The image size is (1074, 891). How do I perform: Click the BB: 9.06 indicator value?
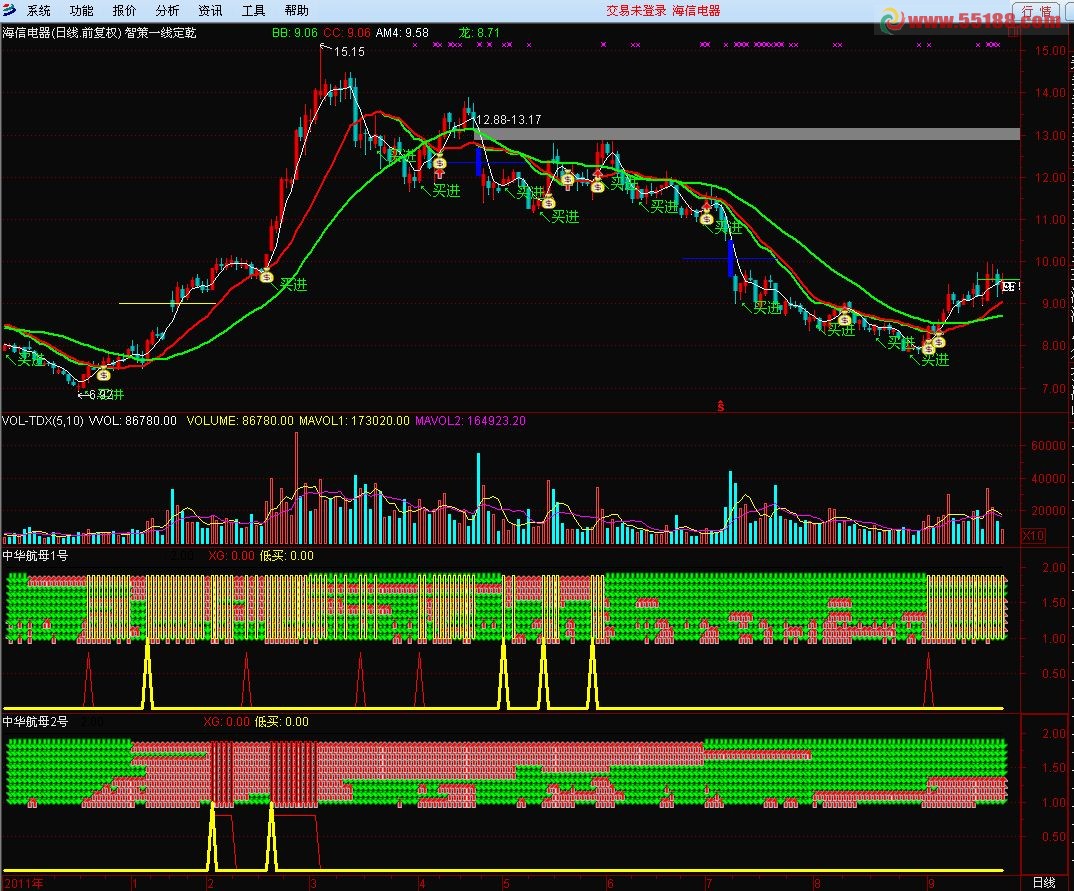pyautogui.click(x=295, y=32)
